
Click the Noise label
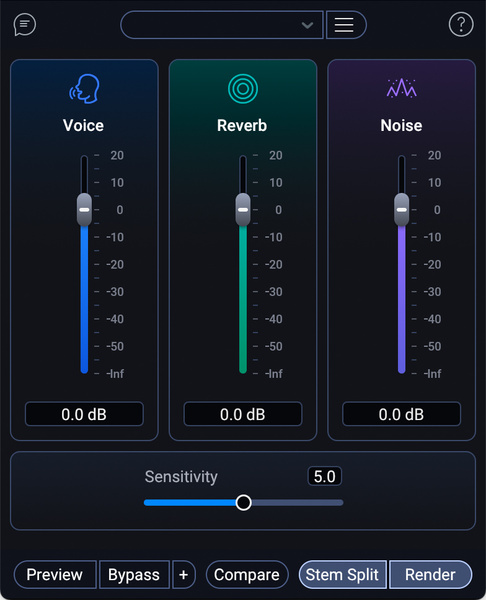coord(401,126)
